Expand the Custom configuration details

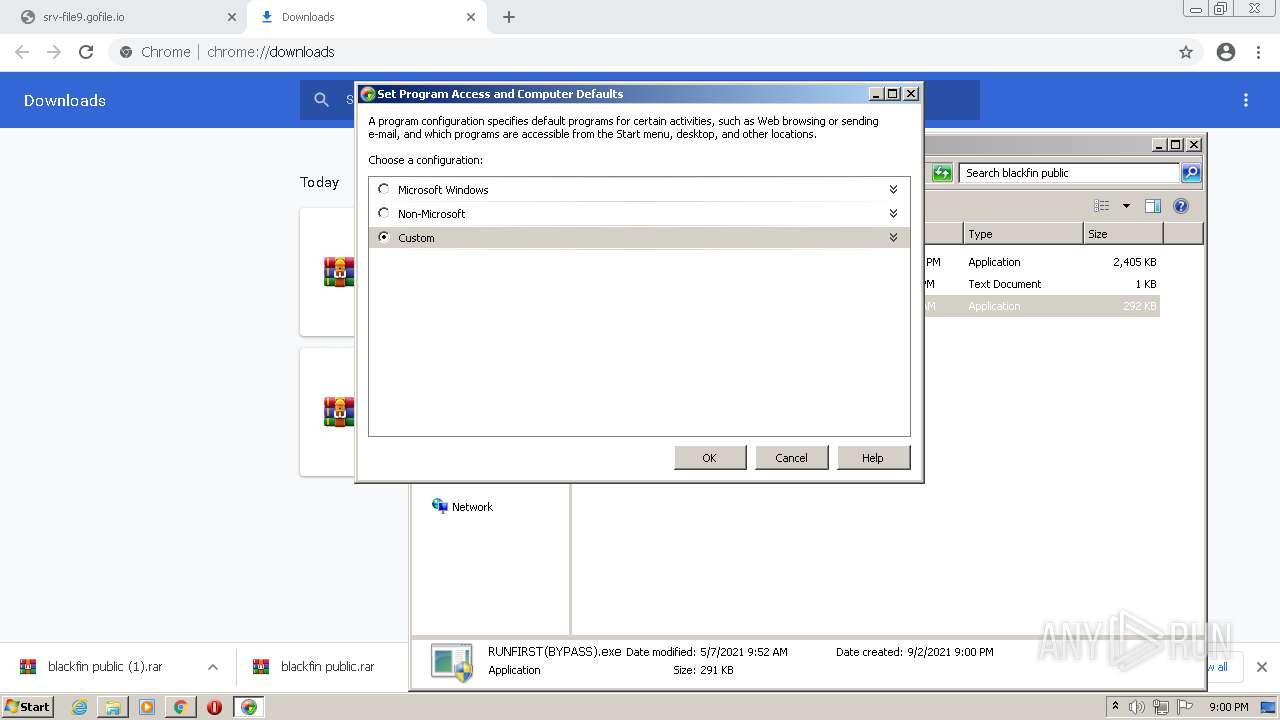tap(893, 237)
